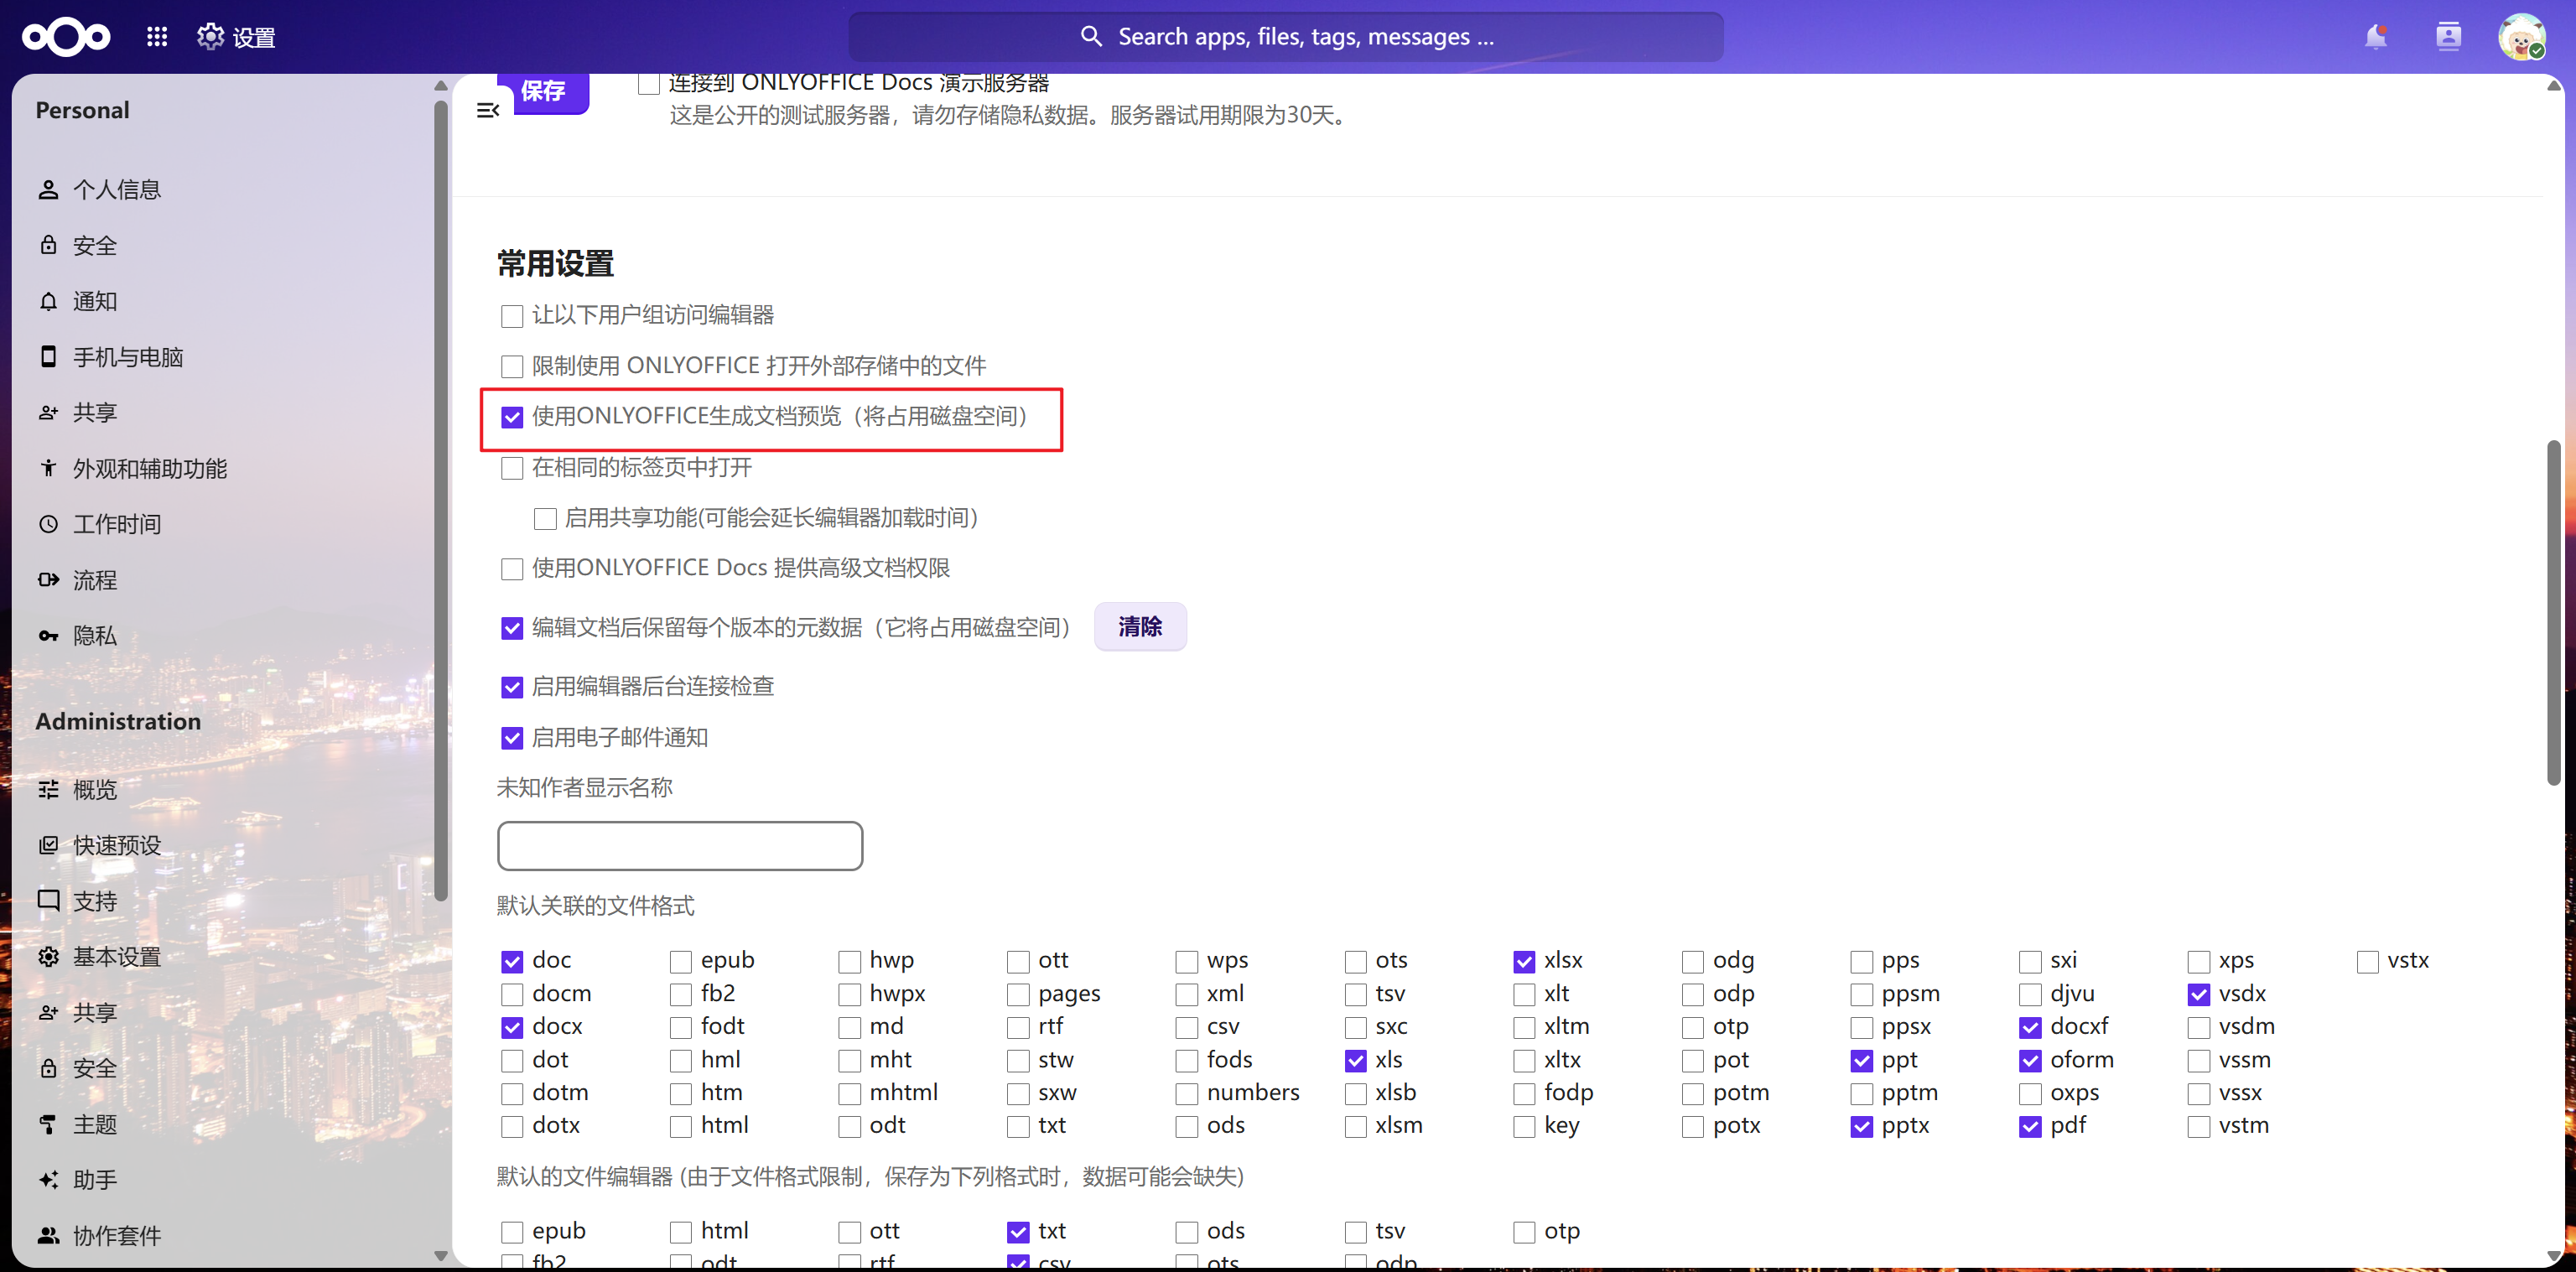Viewport: 2576px width, 1272px height.
Task: Enable 在相同的标签页中打开 checkbox
Action: pyautogui.click(x=512, y=468)
